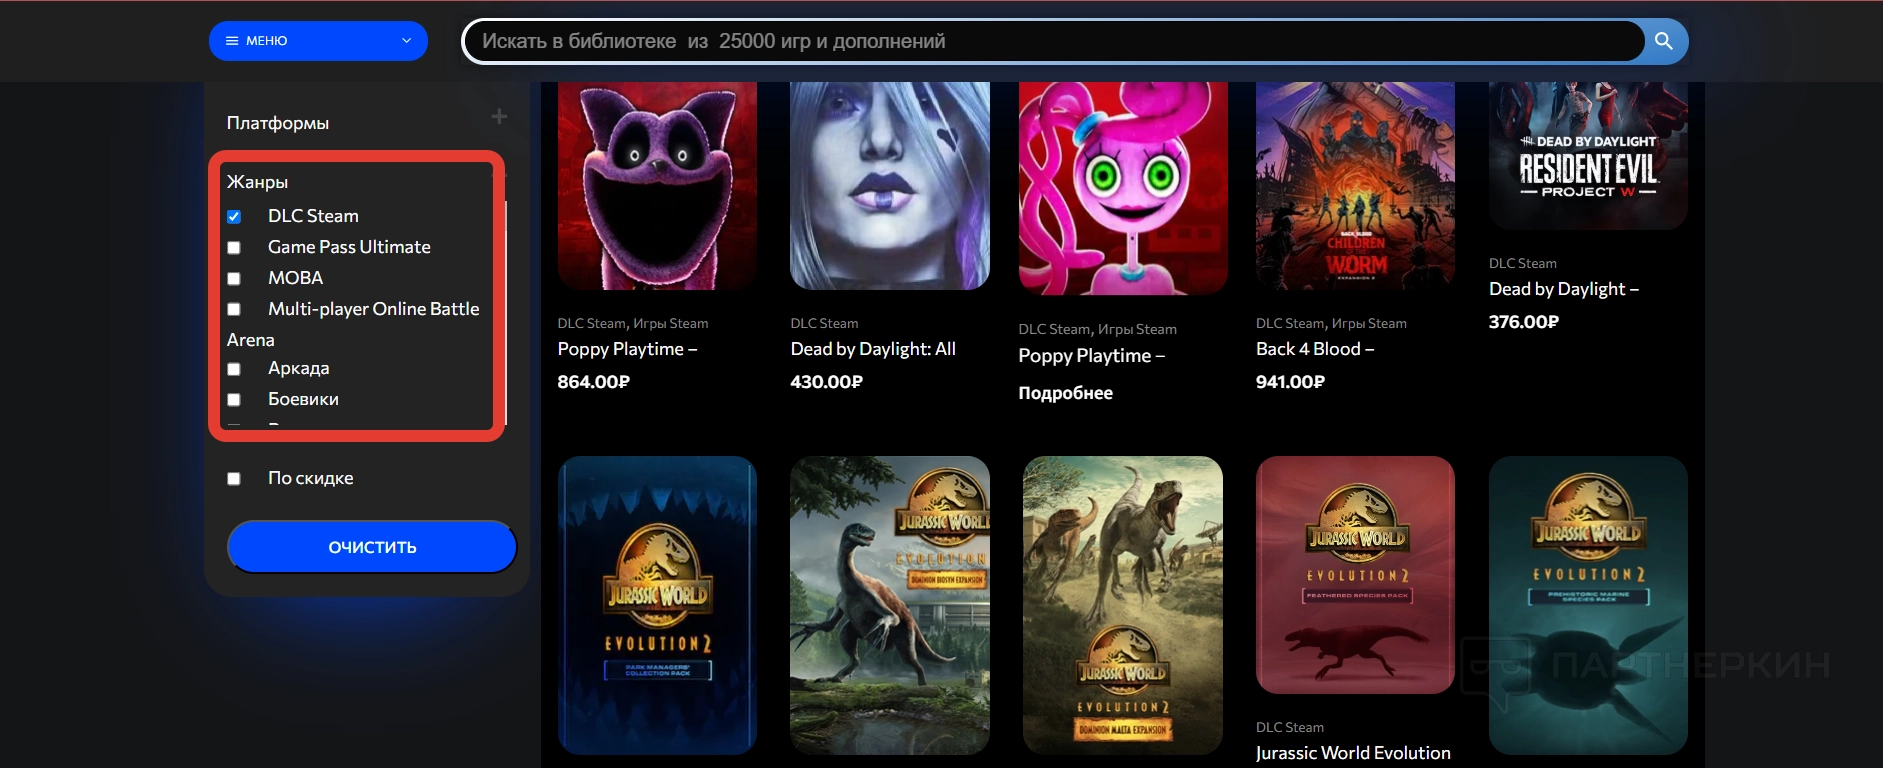Open the 'Back 4 Blood –' title
Viewport: 1883px width, 768px height.
[1315, 349]
